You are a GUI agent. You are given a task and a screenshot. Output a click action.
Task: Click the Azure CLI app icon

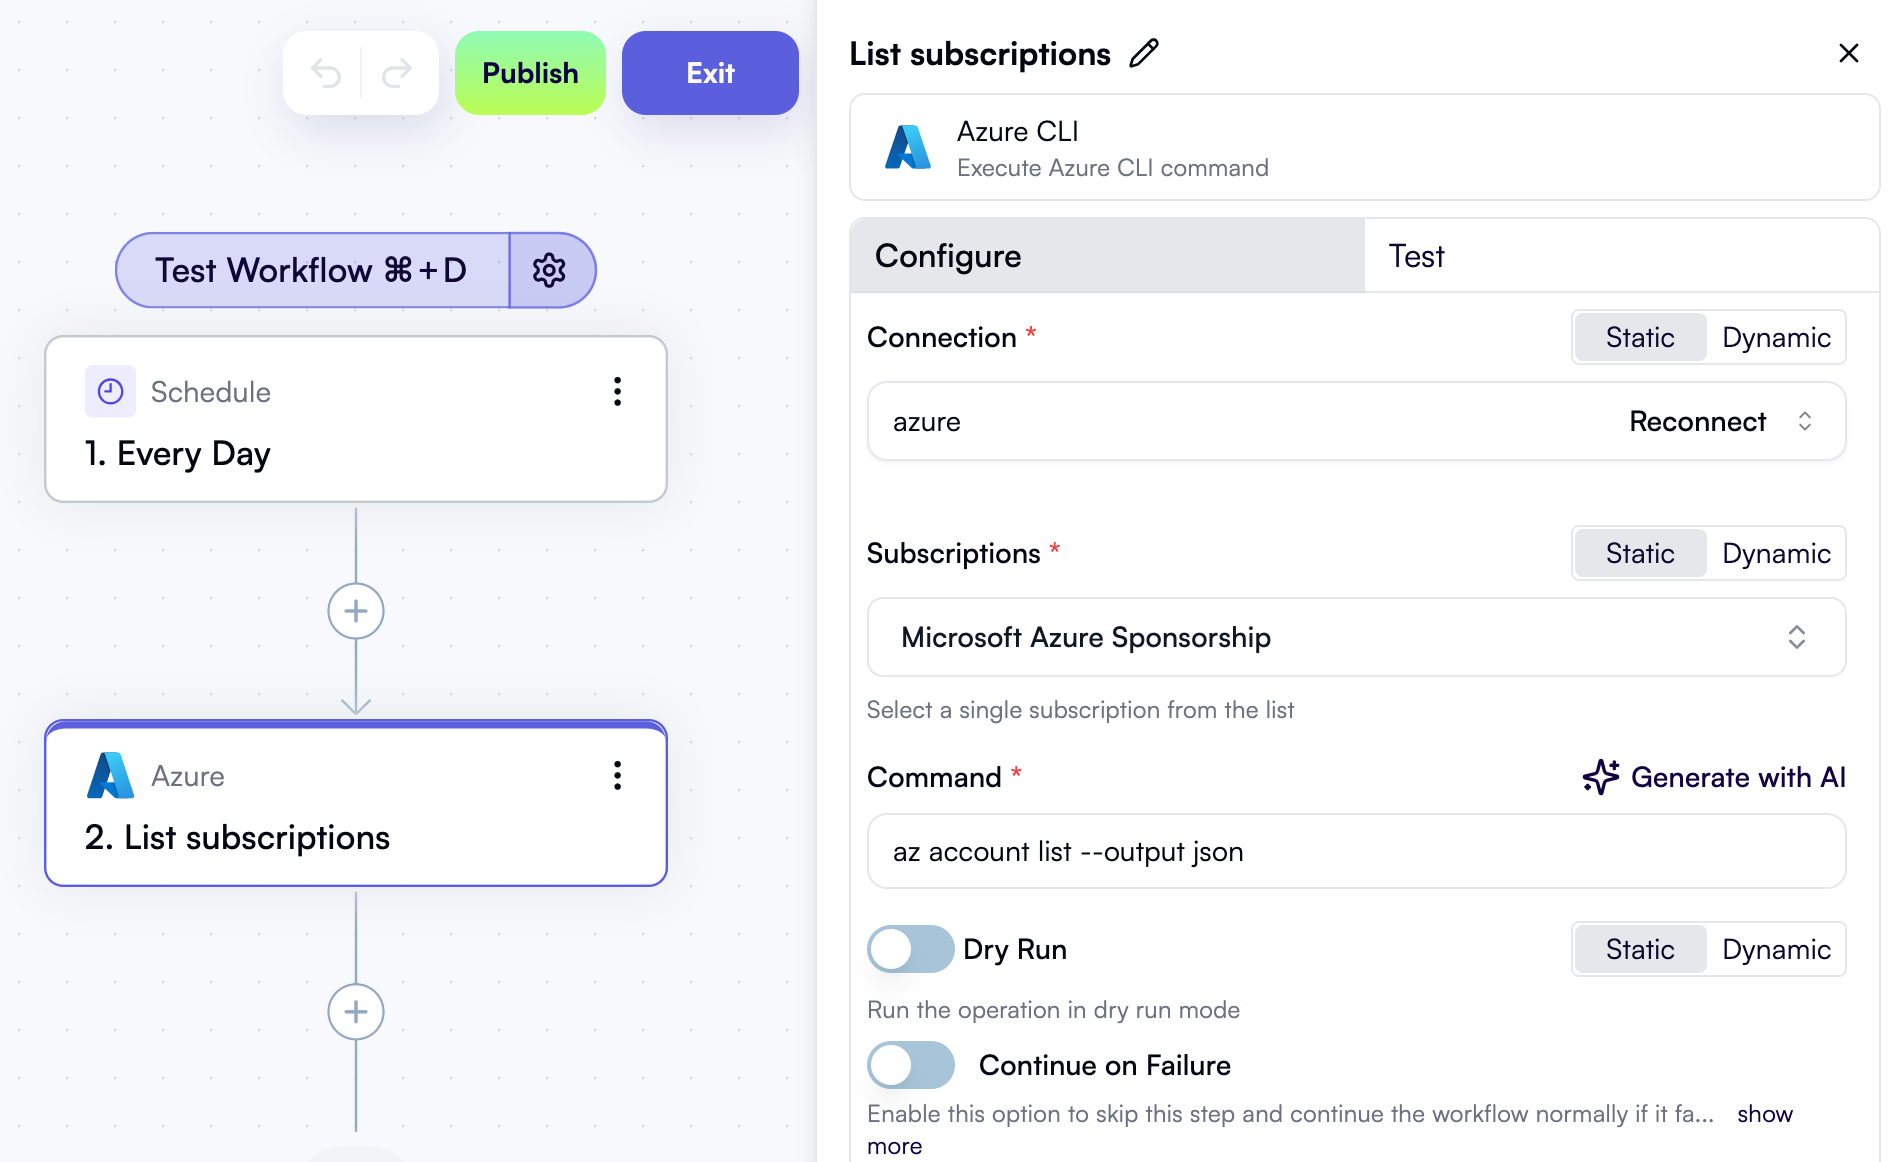[907, 147]
